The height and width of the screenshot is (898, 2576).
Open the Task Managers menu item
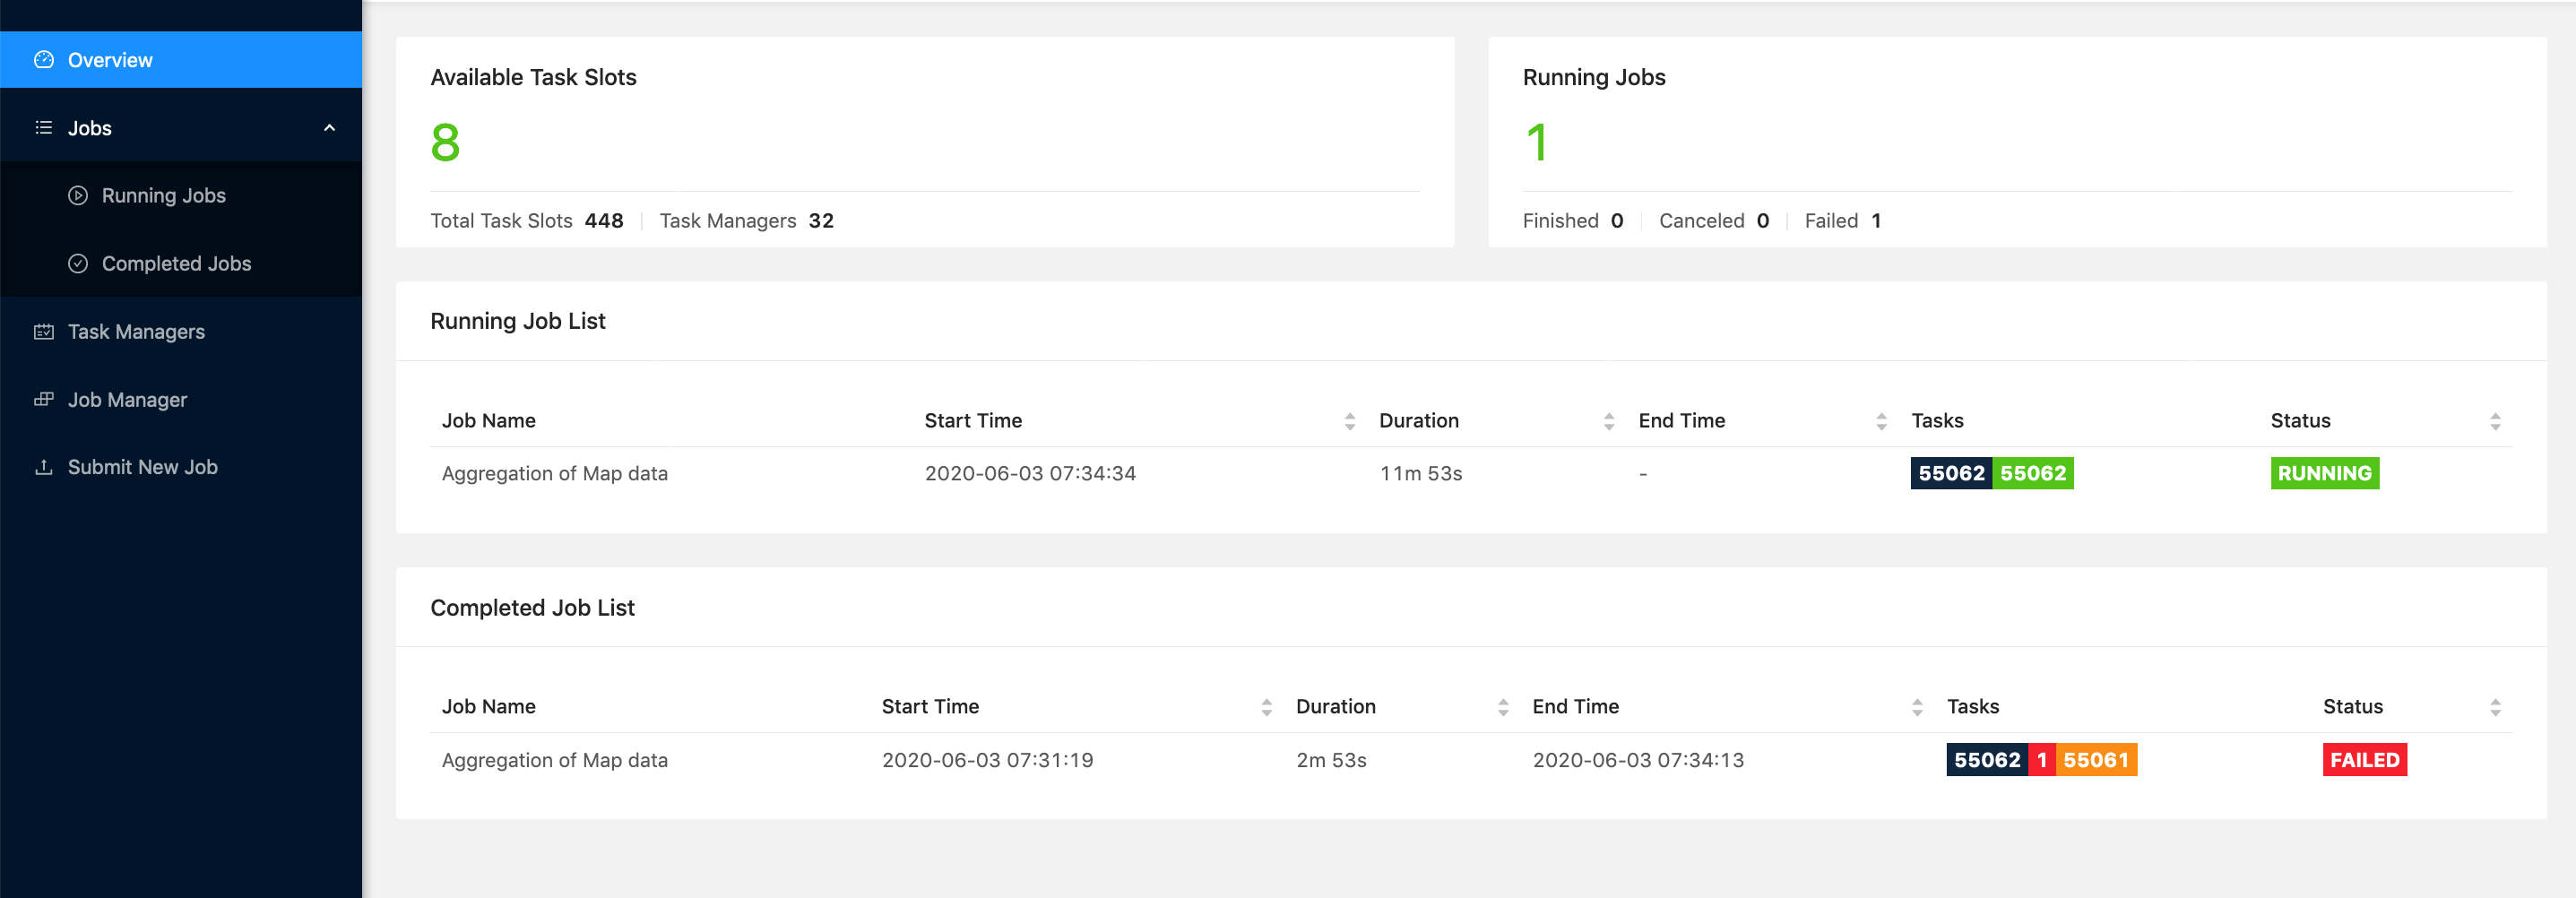[x=136, y=332]
